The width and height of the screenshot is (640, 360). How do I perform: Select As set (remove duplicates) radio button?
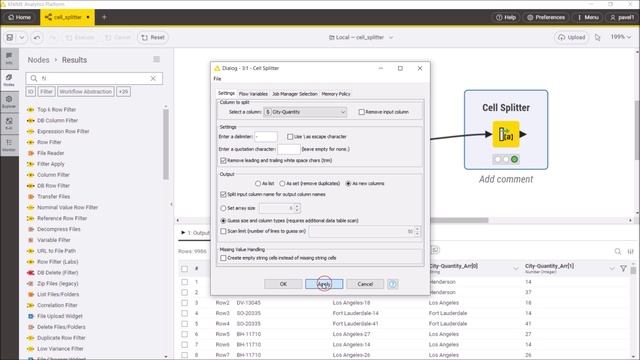click(x=282, y=184)
